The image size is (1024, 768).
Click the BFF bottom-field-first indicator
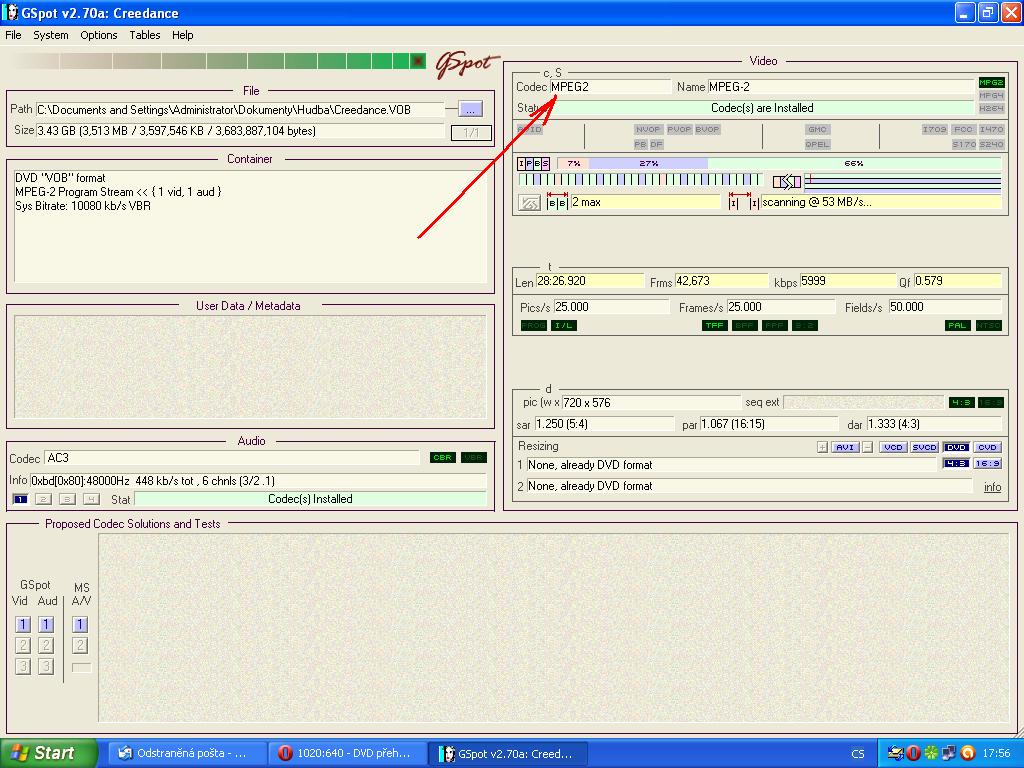pyautogui.click(x=744, y=325)
